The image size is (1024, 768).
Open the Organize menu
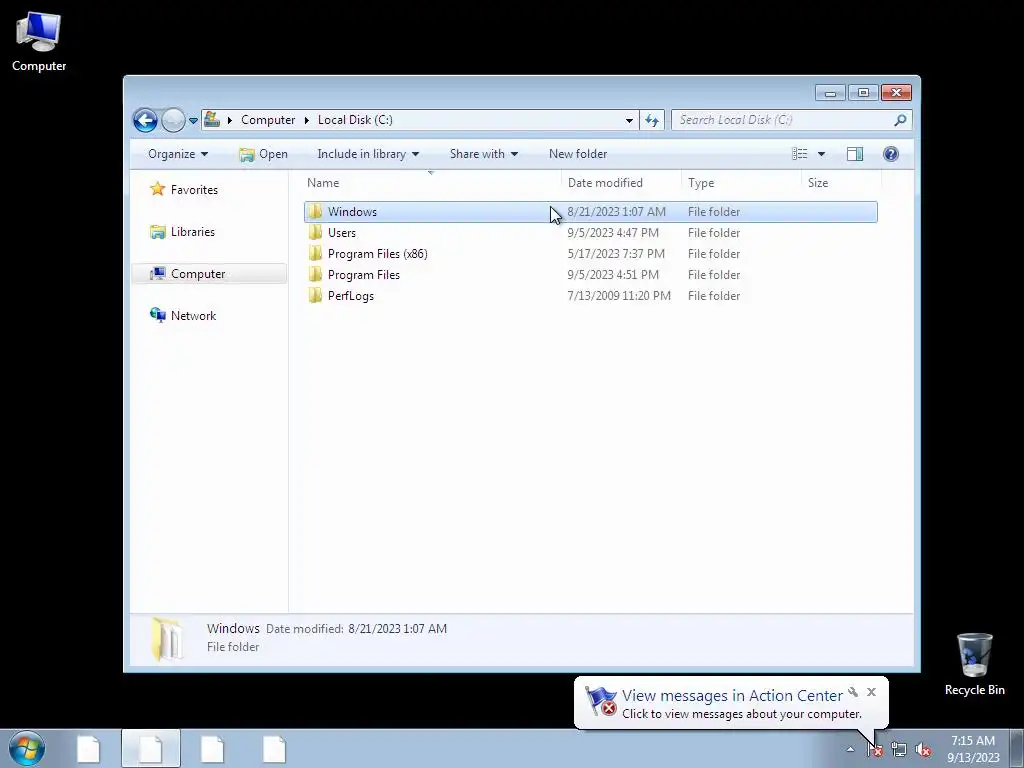click(178, 154)
